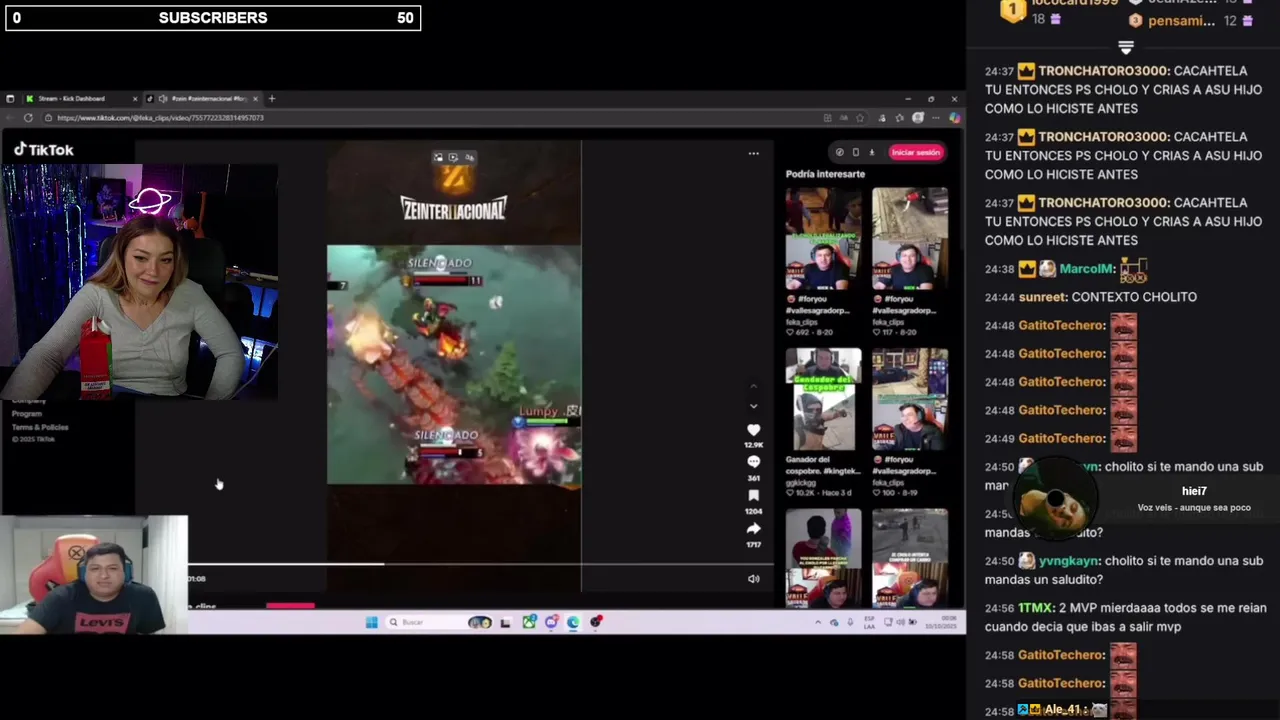
Task: Click sunreet username in chat
Action: coord(1043,297)
